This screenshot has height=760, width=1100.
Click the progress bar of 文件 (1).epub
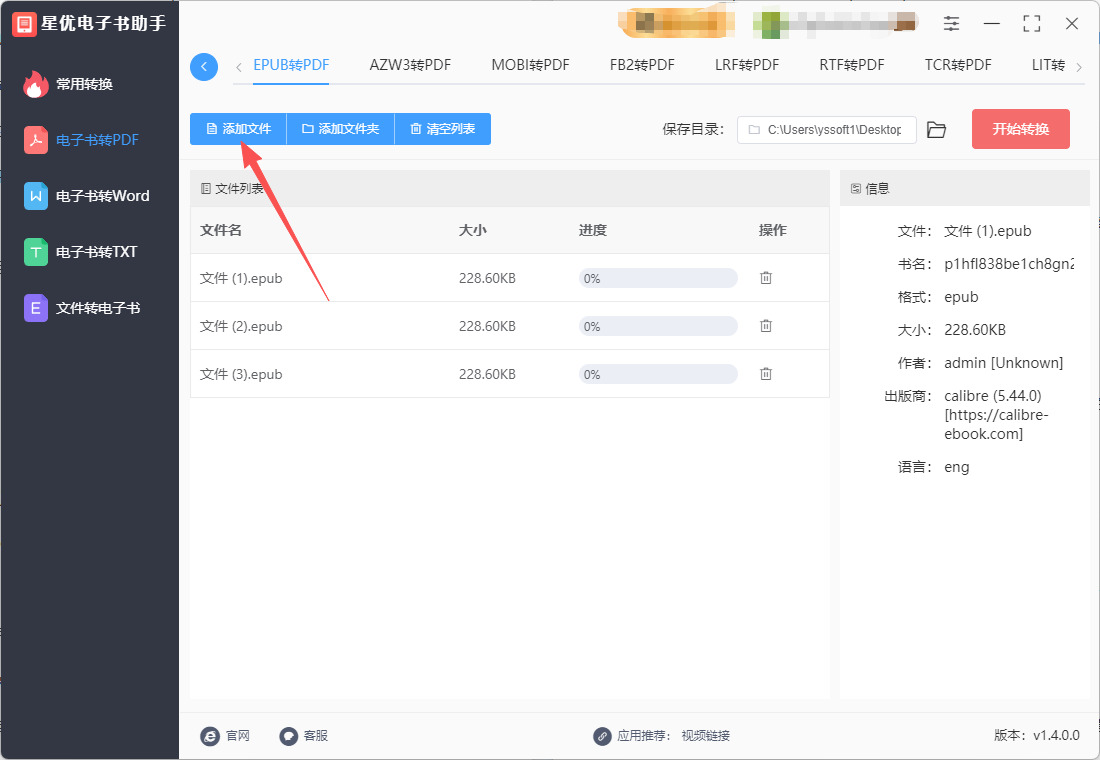(658, 279)
